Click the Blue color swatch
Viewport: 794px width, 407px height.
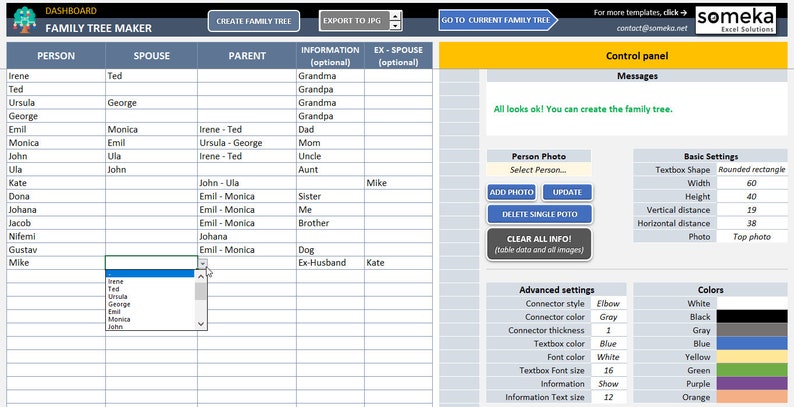click(751, 344)
